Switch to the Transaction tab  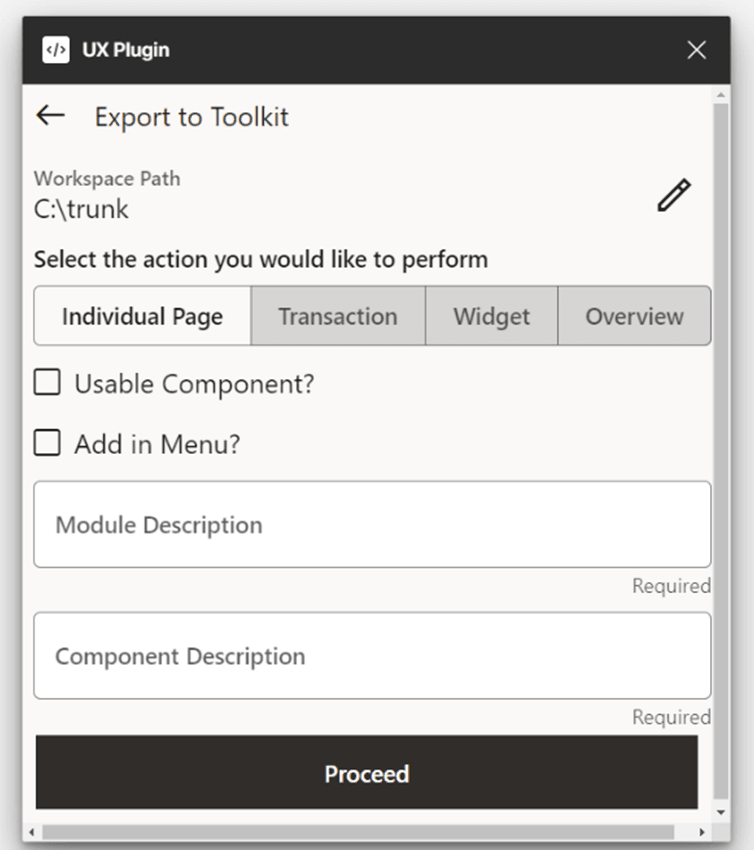tap(338, 317)
